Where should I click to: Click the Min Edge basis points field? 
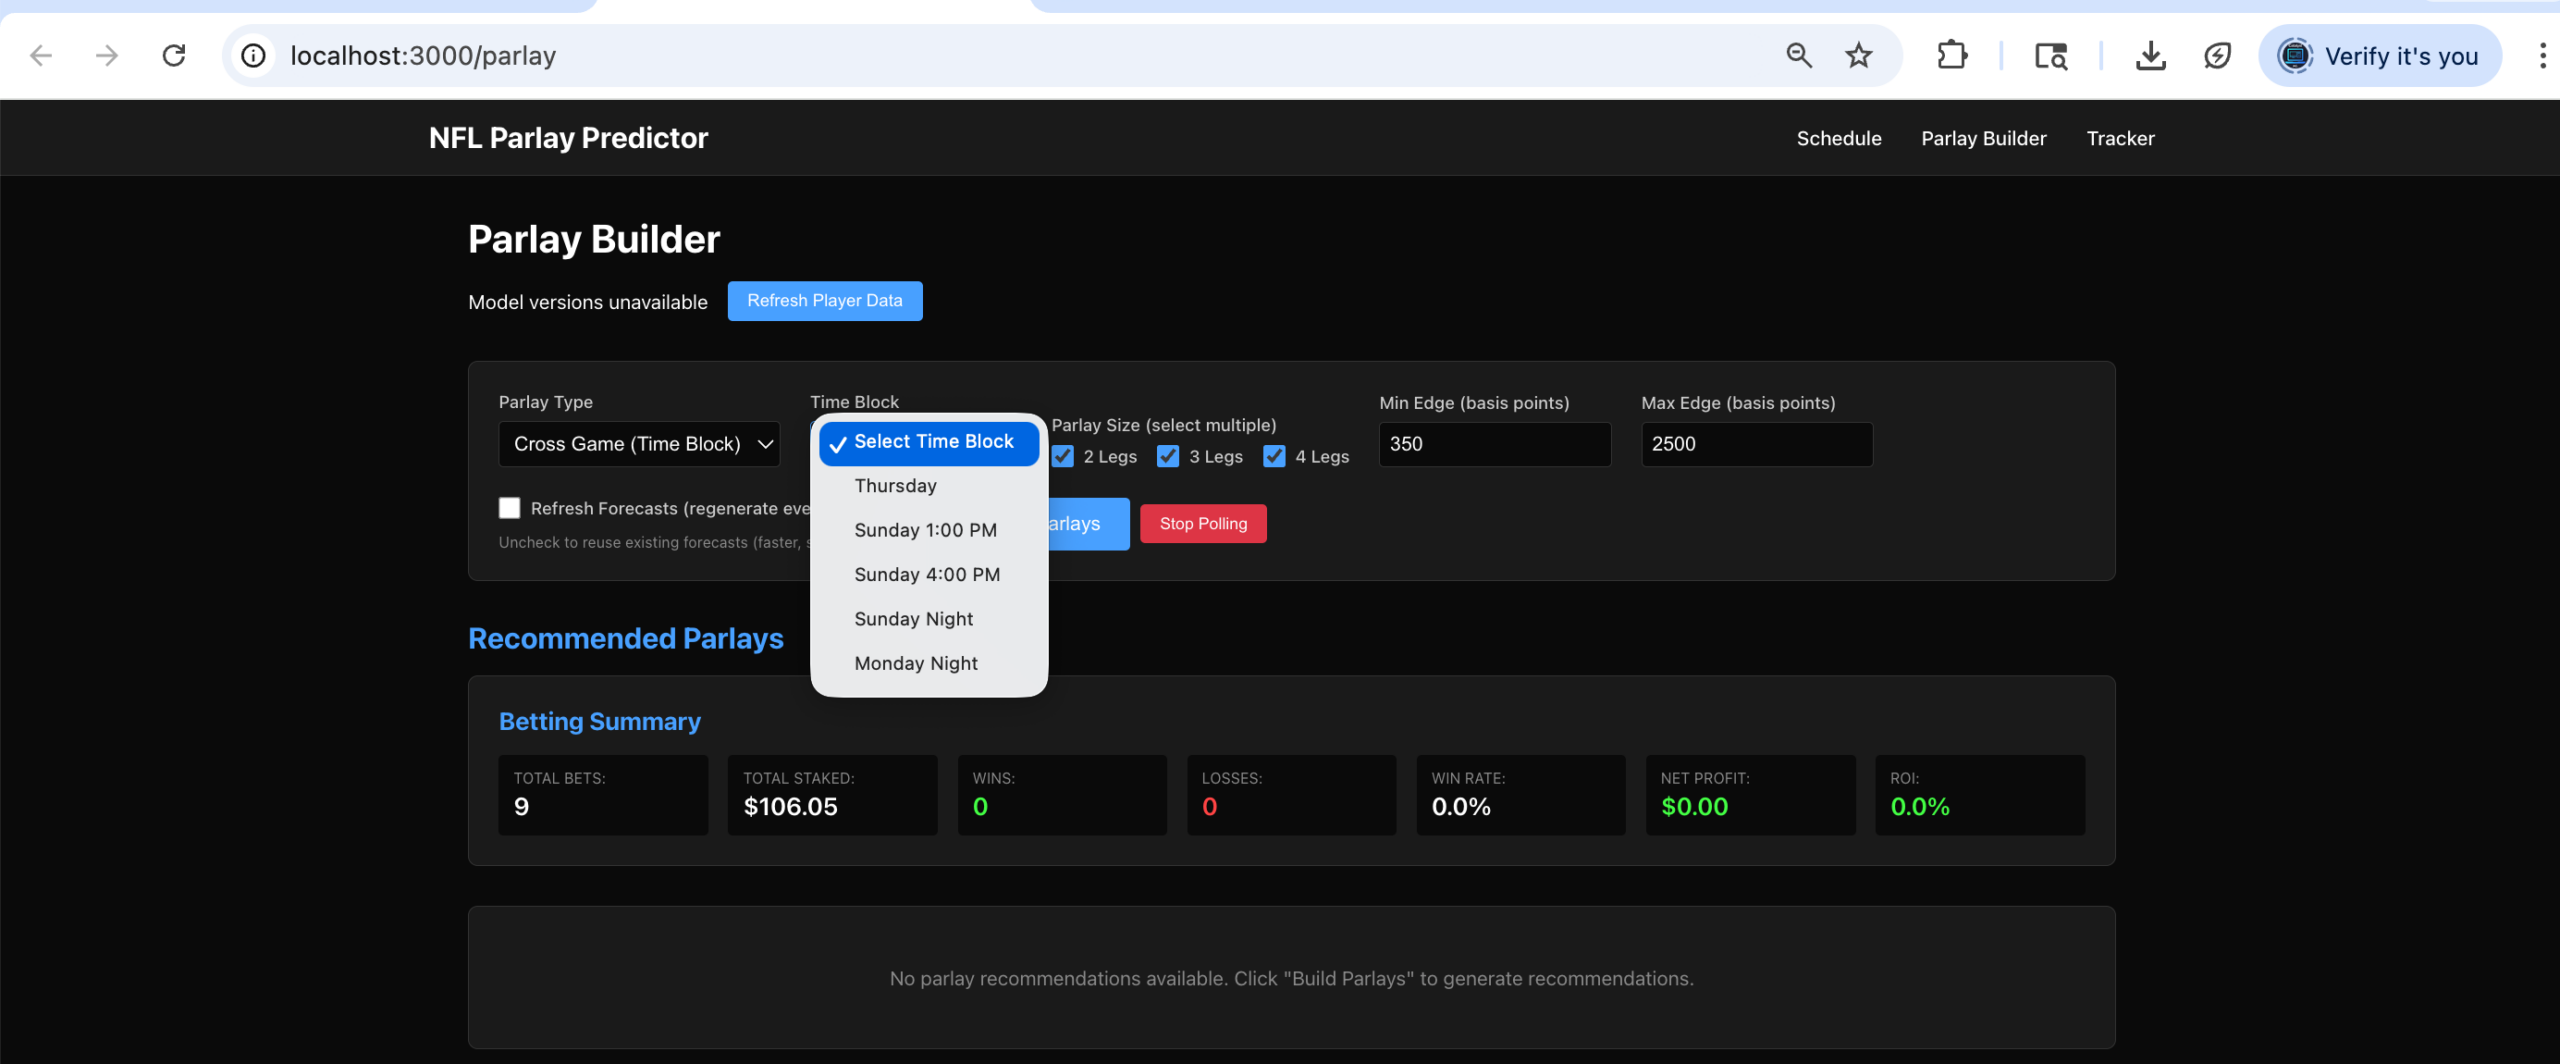coord(1494,444)
